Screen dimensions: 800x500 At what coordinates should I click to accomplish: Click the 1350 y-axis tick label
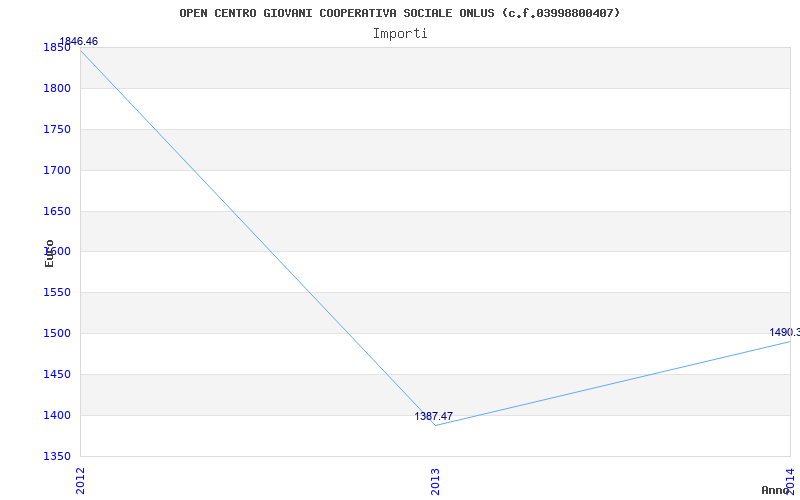pos(57,456)
